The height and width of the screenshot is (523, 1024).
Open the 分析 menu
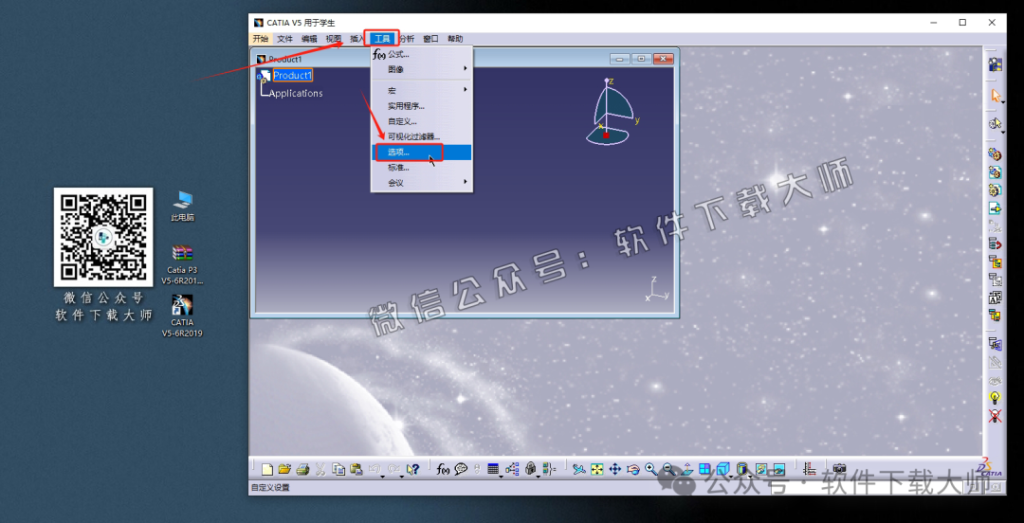click(407, 39)
